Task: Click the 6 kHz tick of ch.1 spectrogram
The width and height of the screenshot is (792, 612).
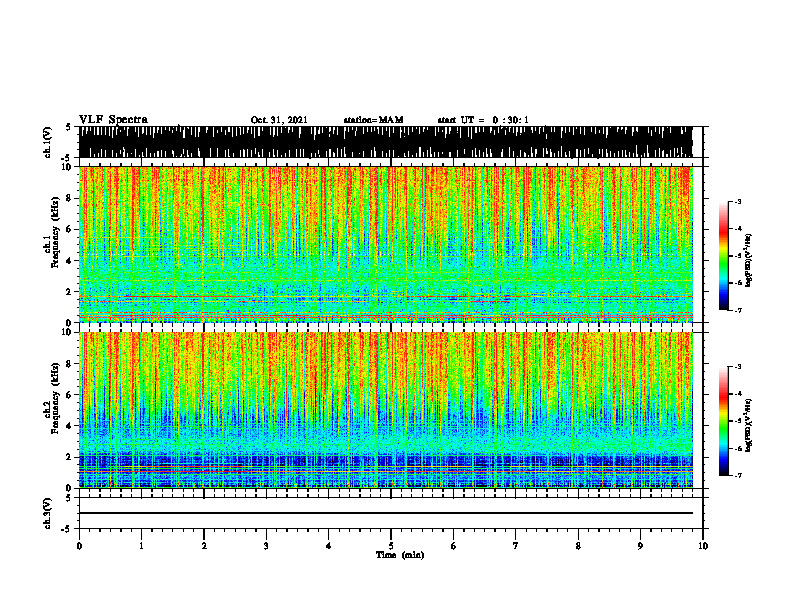Action: (x=69, y=229)
